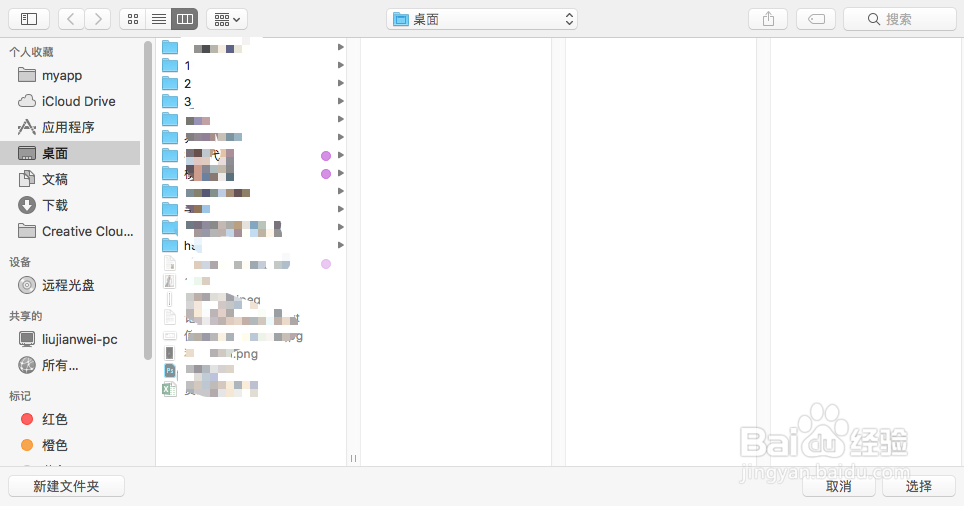Screen dimensions: 964x506
Task: Expand folder 3 with its arrow
Action: point(340,101)
